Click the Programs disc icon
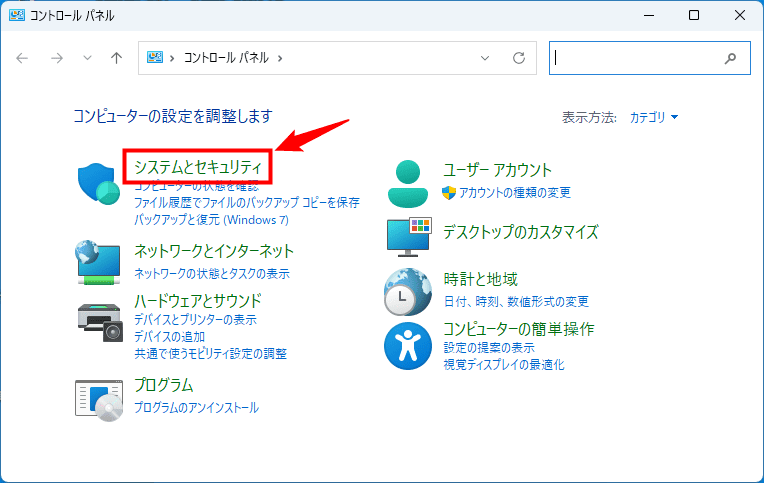764x483 pixels. coord(99,400)
